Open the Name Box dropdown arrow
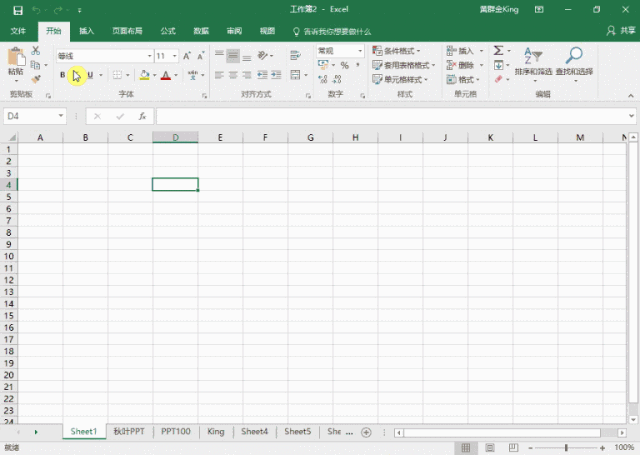The image size is (640, 455). click(61, 116)
